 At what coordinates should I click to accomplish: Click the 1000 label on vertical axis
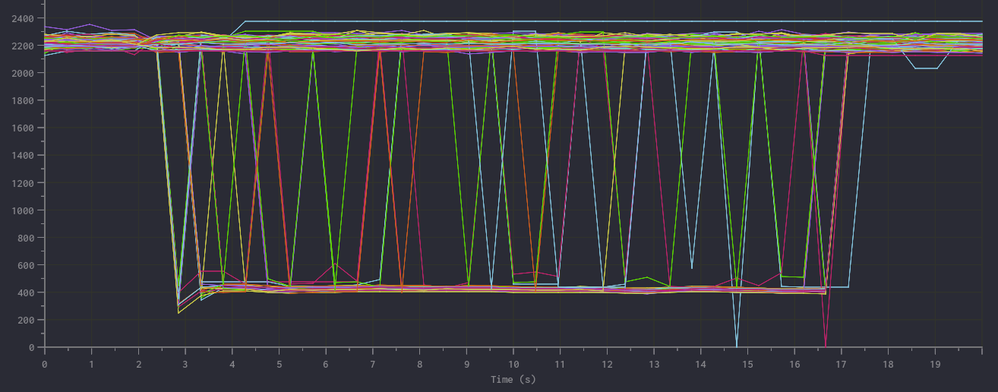tap(22, 210)
